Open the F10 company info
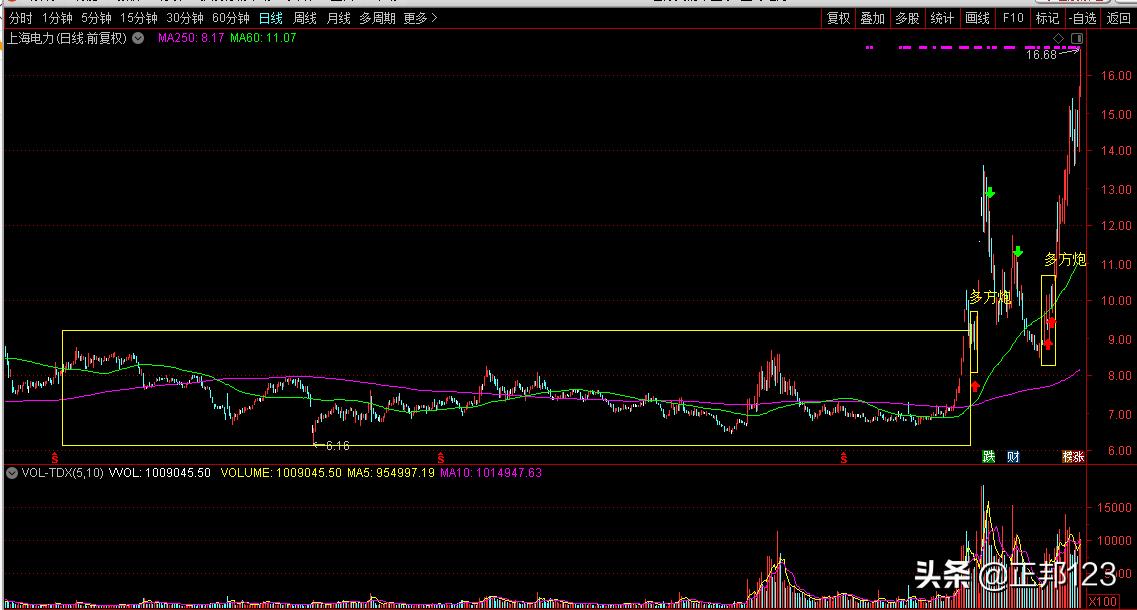Image resolution: width=1137 pixels, height=610 pixels. tap(1013, 18)
